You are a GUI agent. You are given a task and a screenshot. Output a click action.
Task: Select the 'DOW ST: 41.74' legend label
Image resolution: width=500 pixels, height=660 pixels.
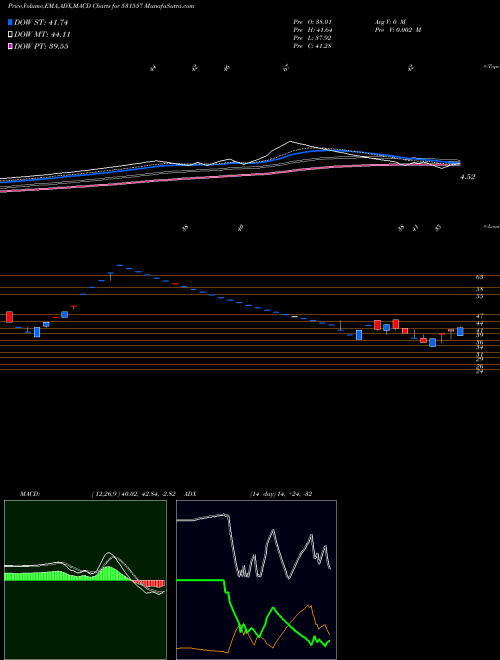point(41,22)
